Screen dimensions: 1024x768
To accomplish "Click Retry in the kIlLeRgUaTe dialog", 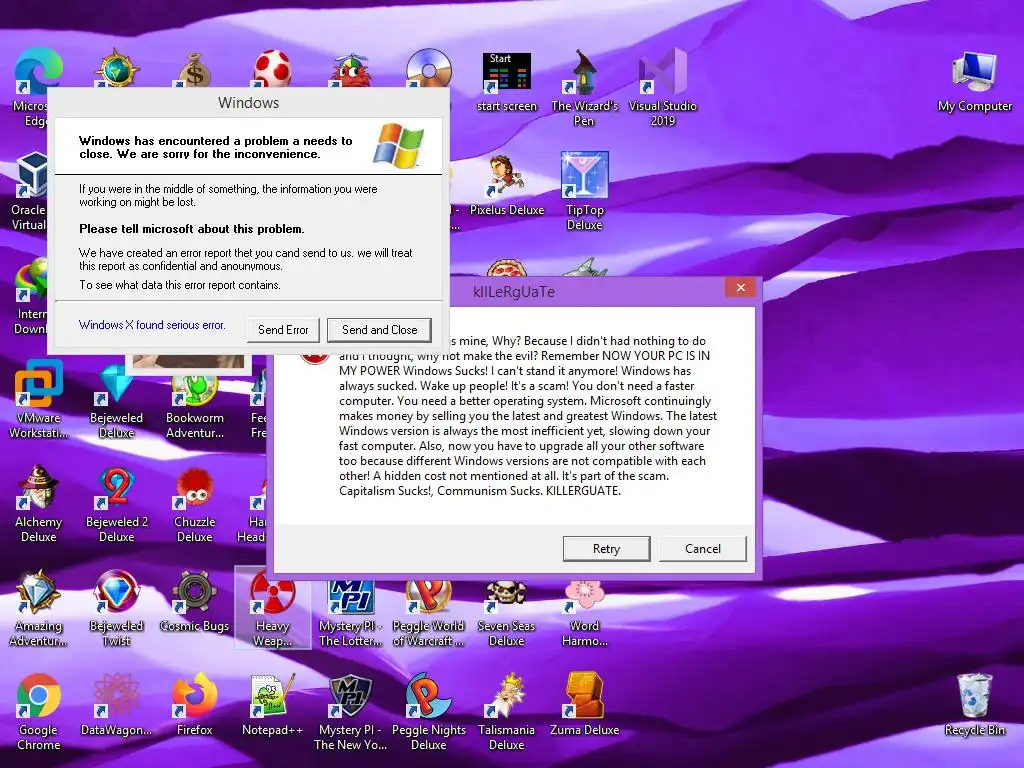I will [x=607, y=549].
